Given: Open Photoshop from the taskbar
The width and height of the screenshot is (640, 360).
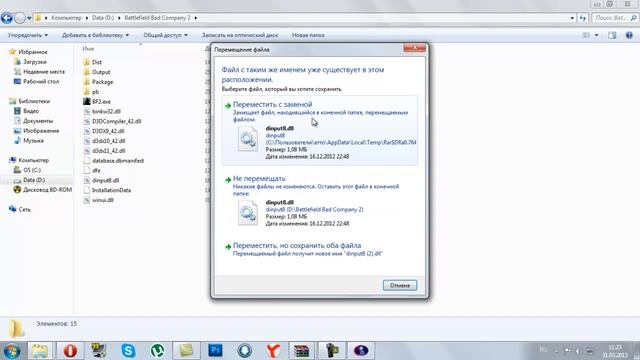Looking at the screenshot, I should click(215, 351).
